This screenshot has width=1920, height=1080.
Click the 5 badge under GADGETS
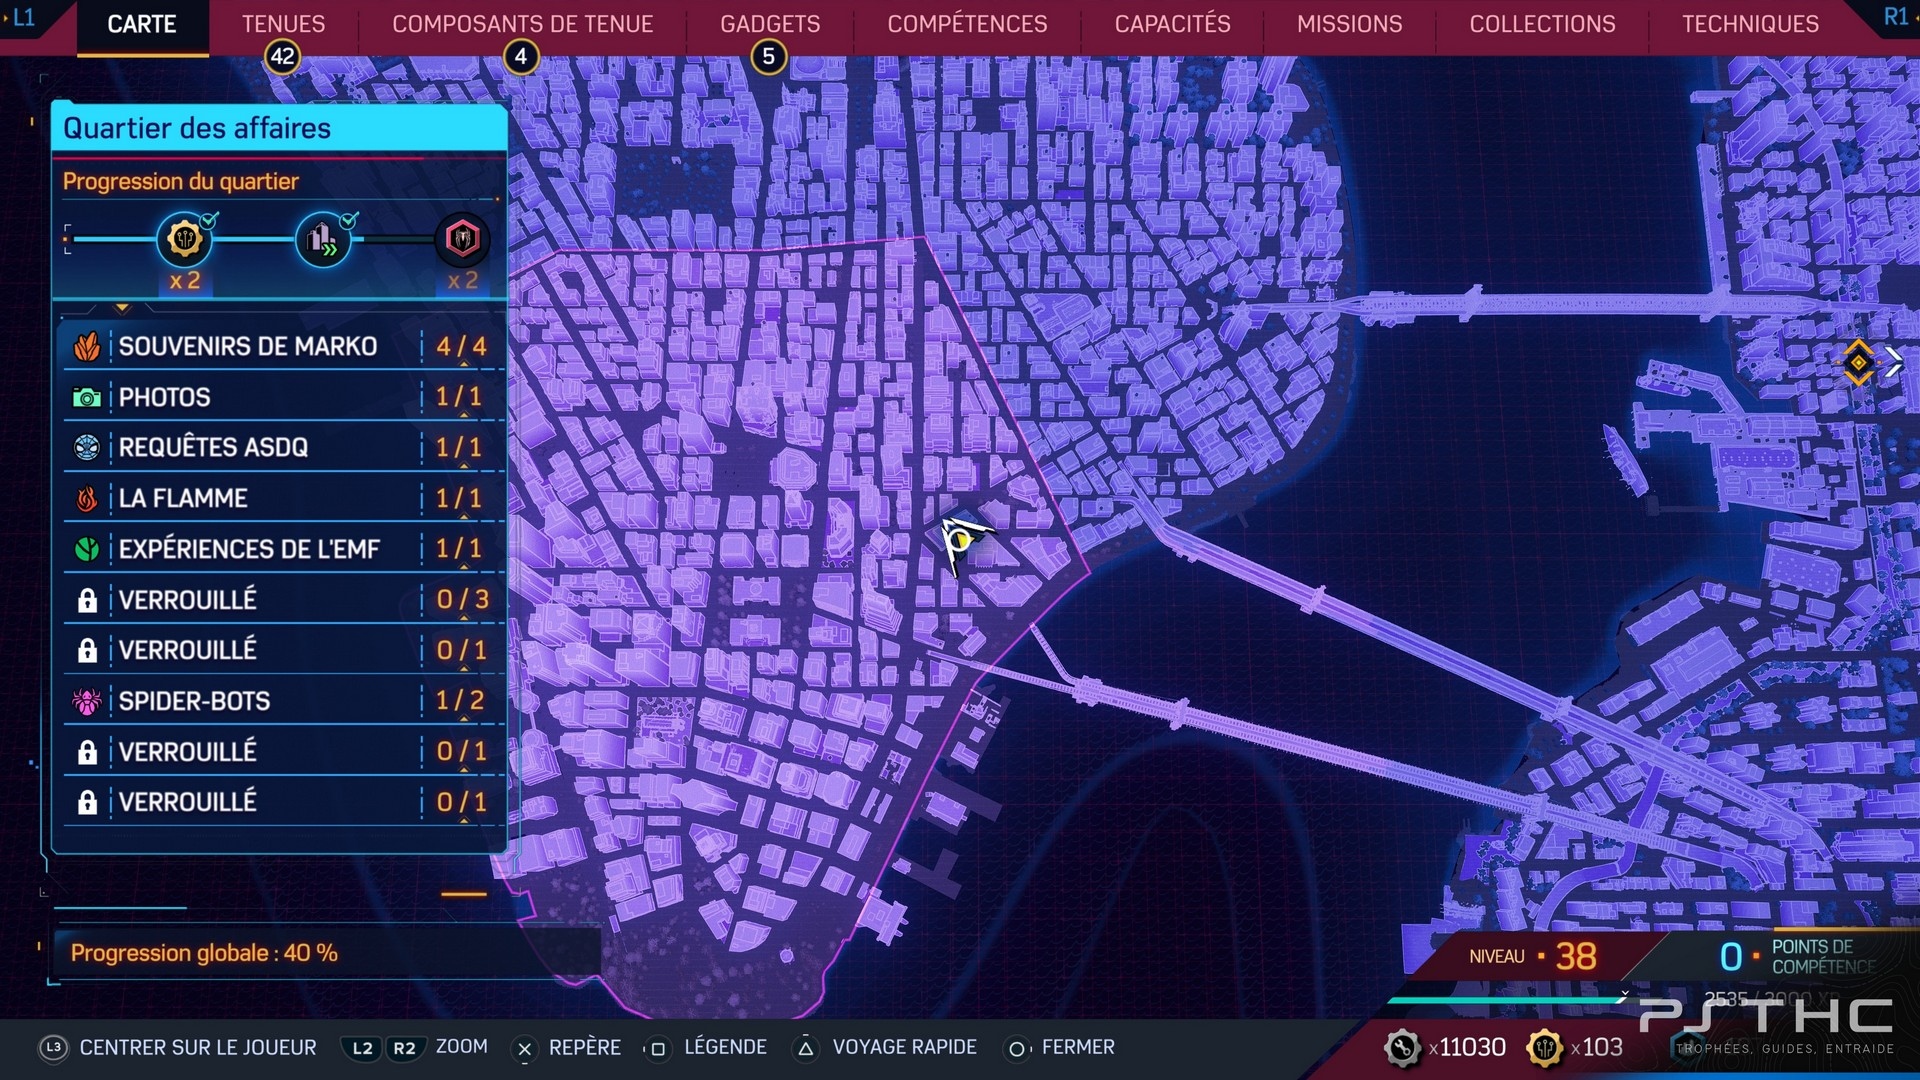pos(769,57)
